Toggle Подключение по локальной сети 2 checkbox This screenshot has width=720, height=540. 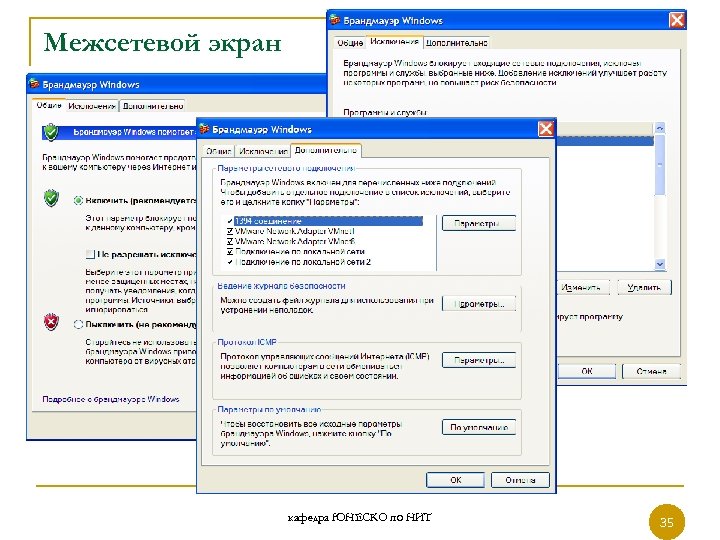230,262
